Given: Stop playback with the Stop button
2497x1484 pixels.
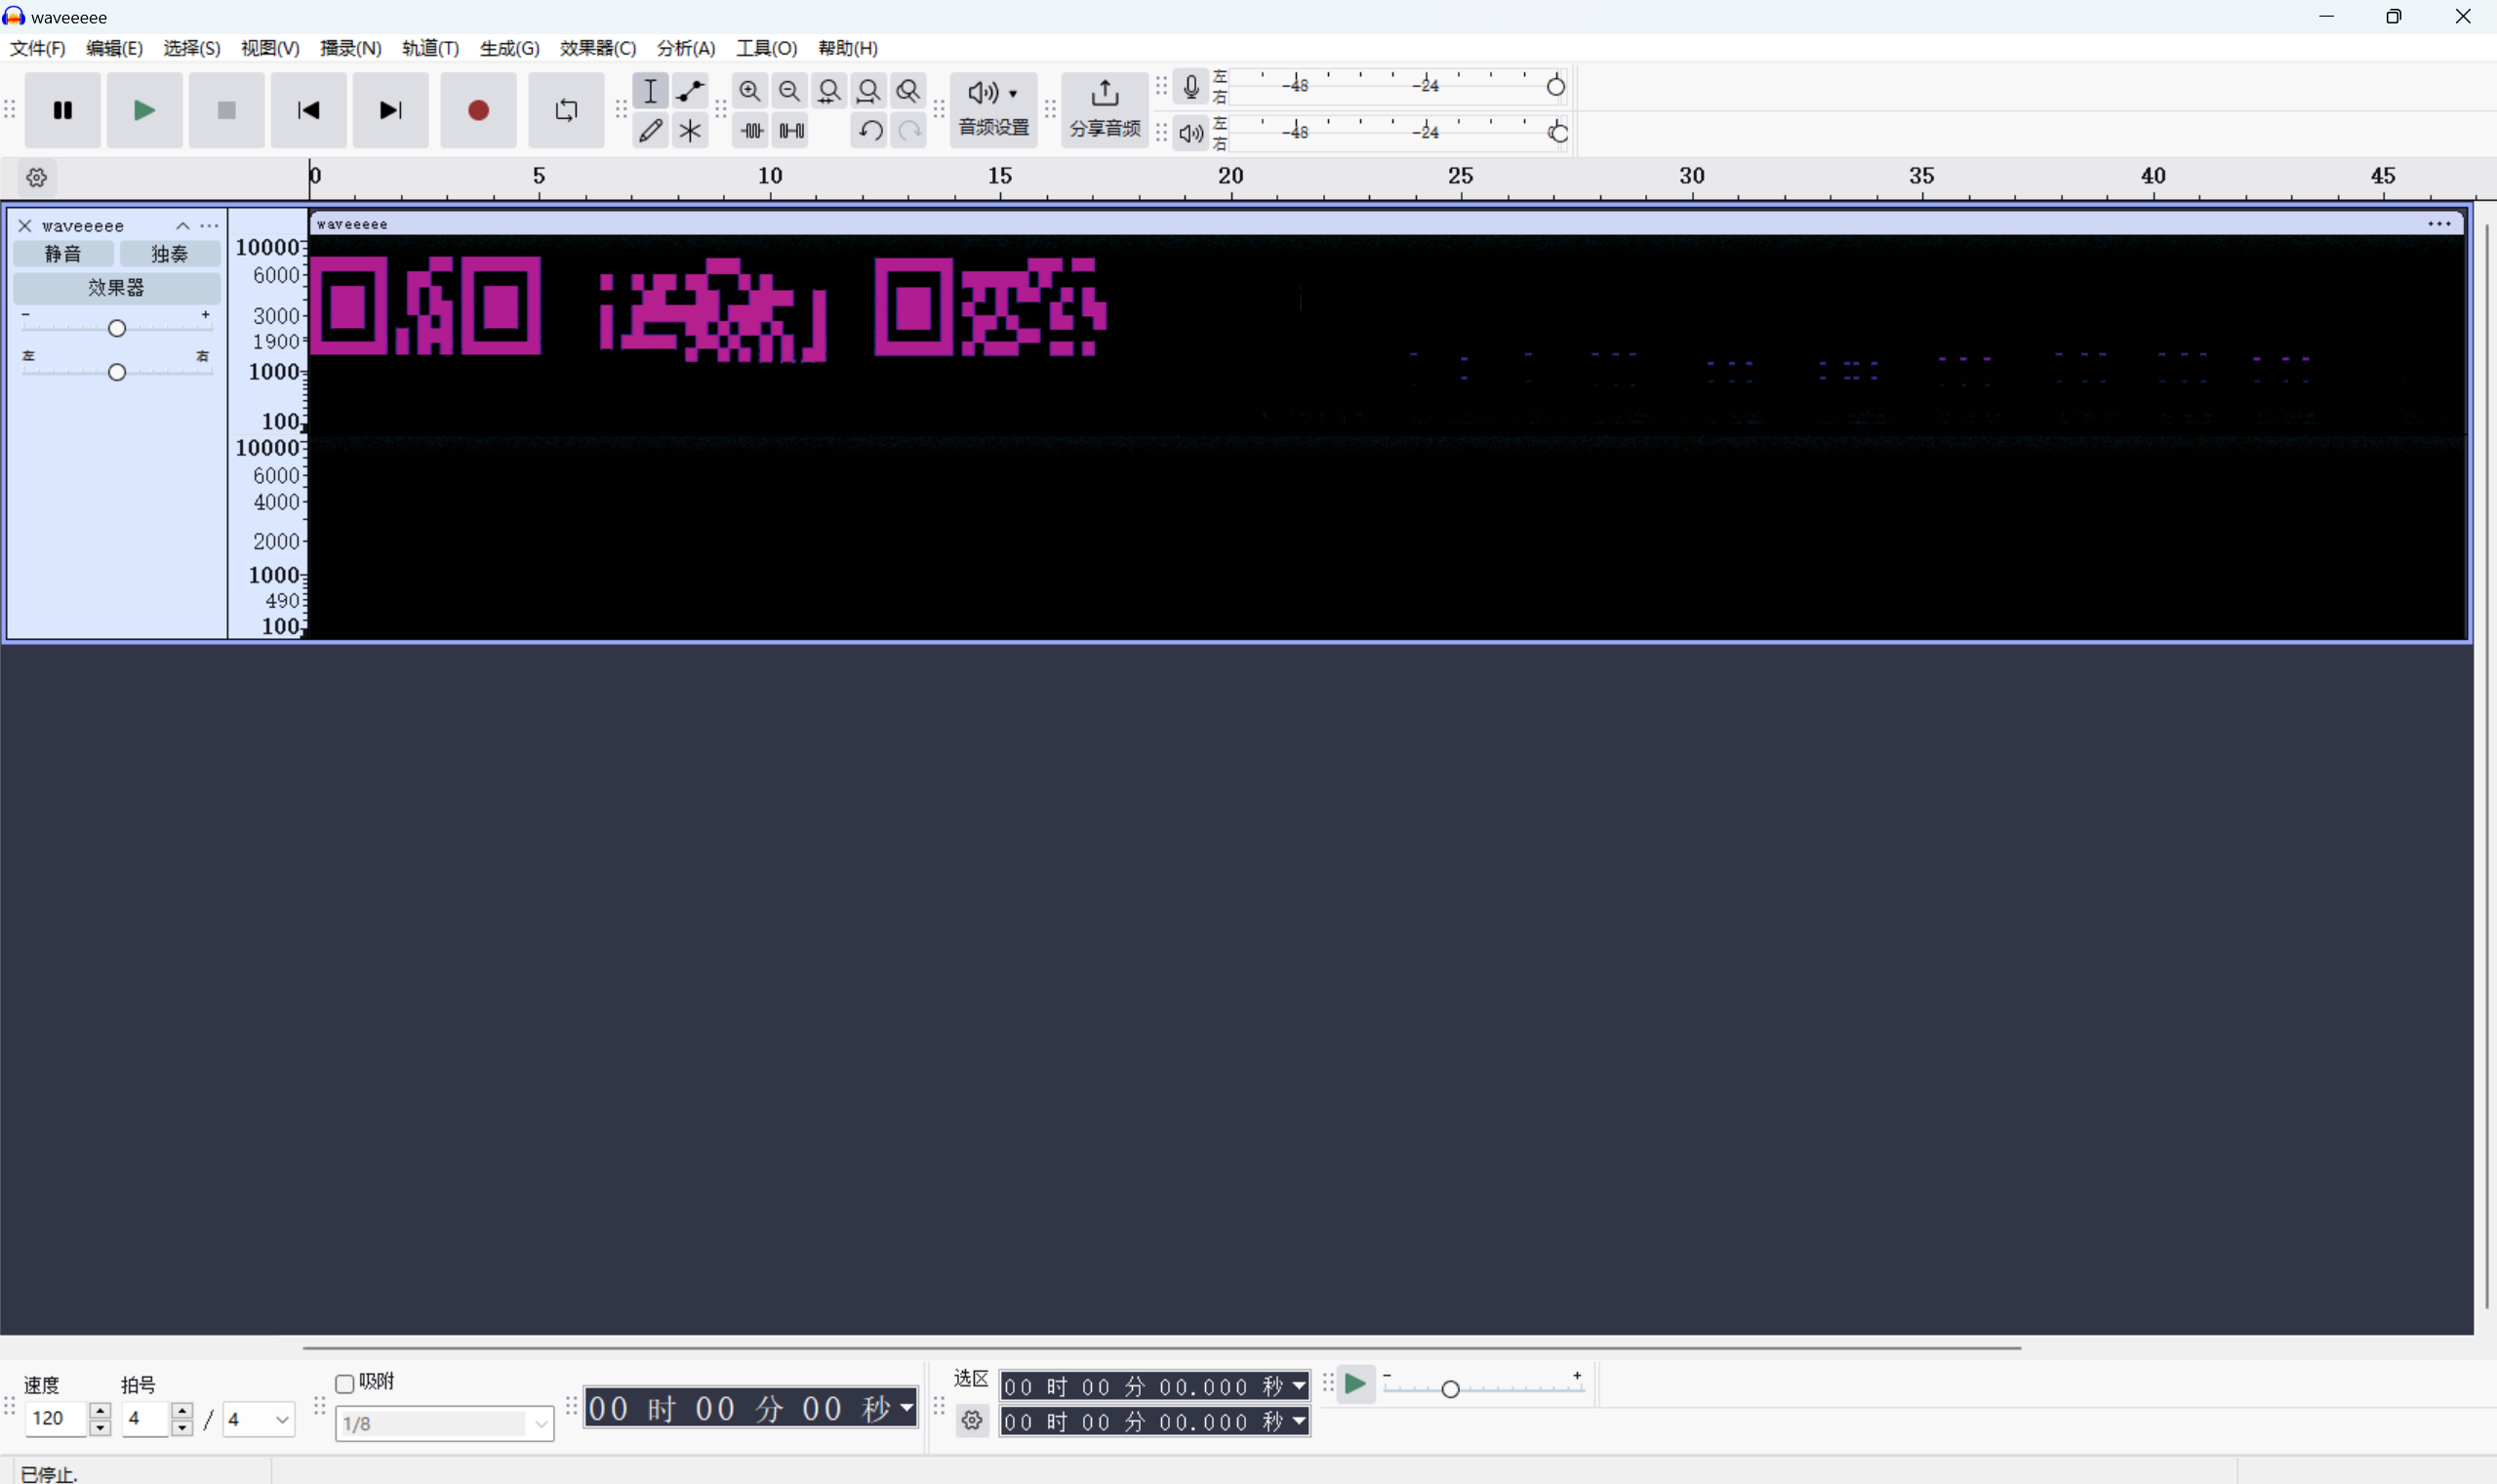Looking at the screenshot, I should [226, 110].
